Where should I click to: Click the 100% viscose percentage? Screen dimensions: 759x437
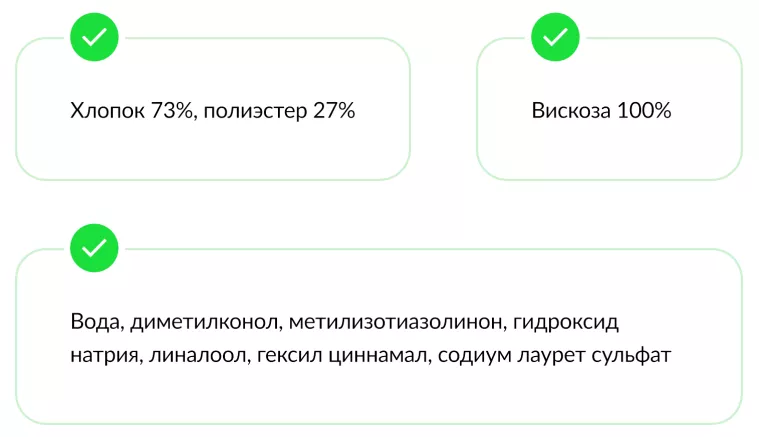643,111
